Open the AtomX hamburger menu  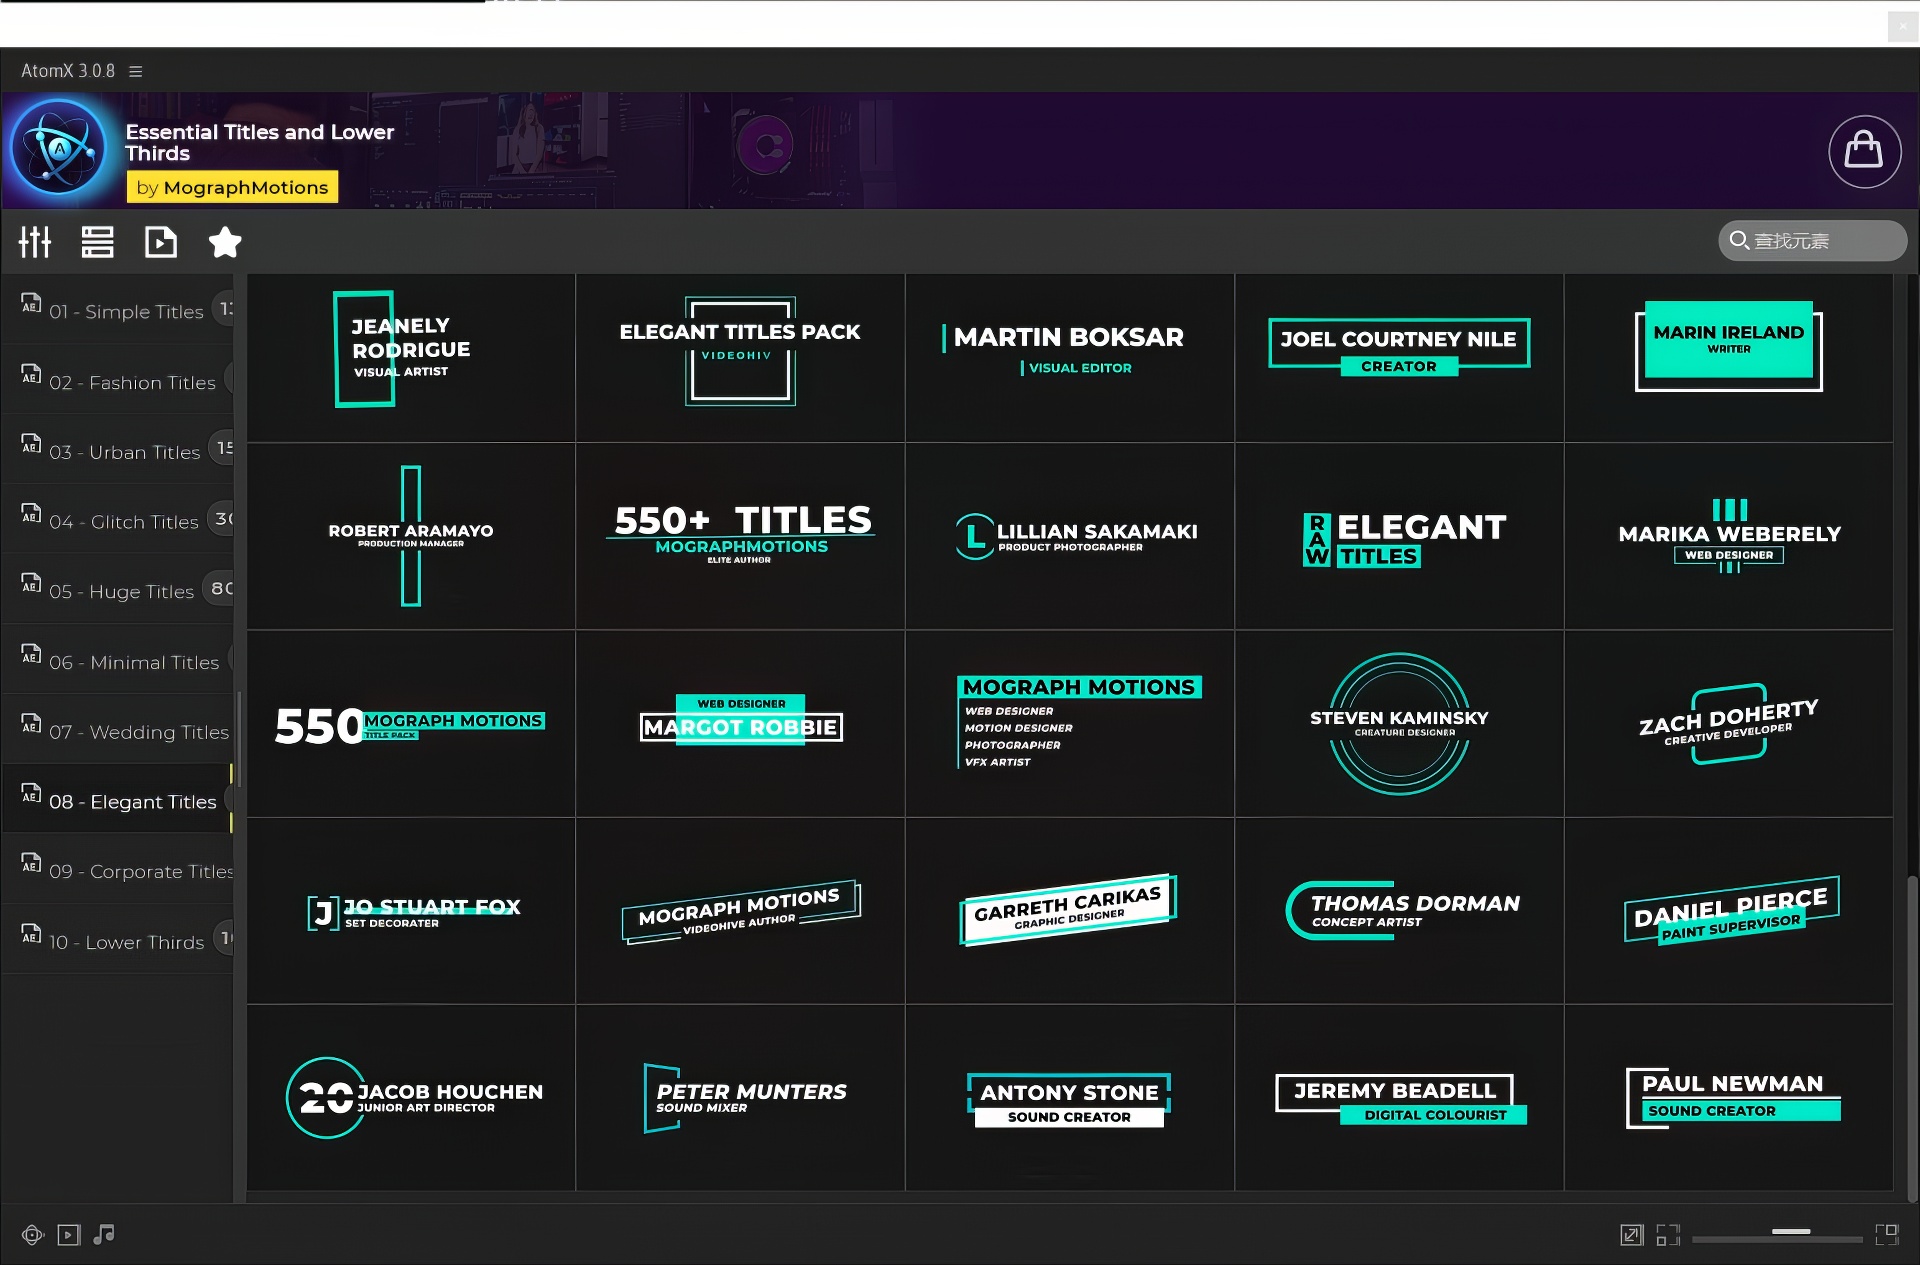136,71
